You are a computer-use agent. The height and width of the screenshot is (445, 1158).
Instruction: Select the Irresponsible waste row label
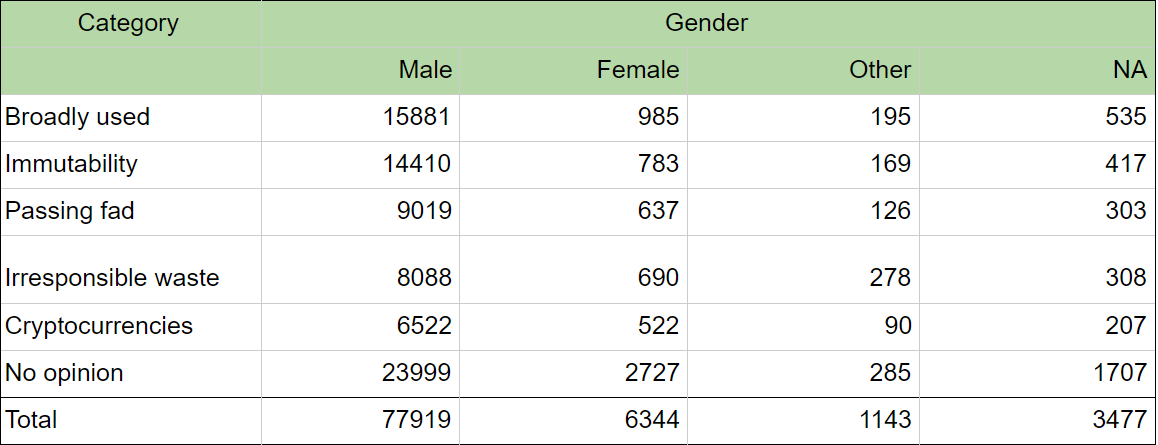[x=131, y=269]
